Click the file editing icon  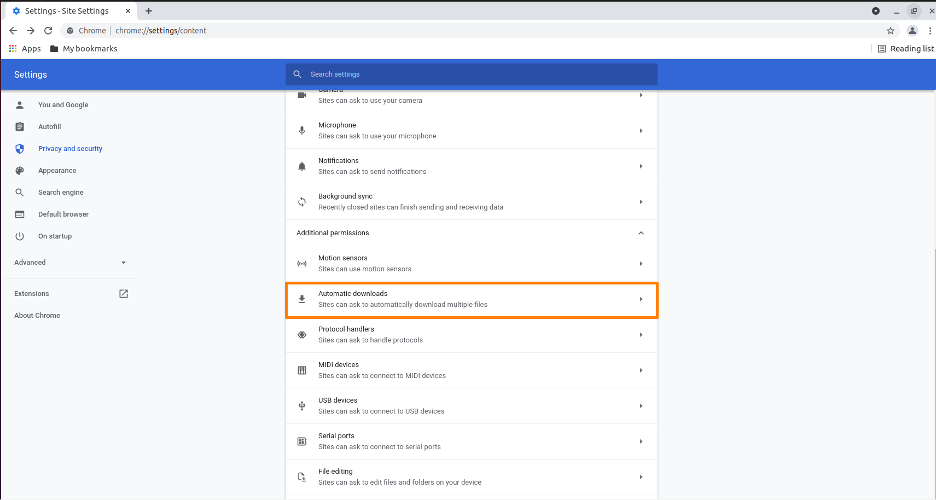pos(302,477)
